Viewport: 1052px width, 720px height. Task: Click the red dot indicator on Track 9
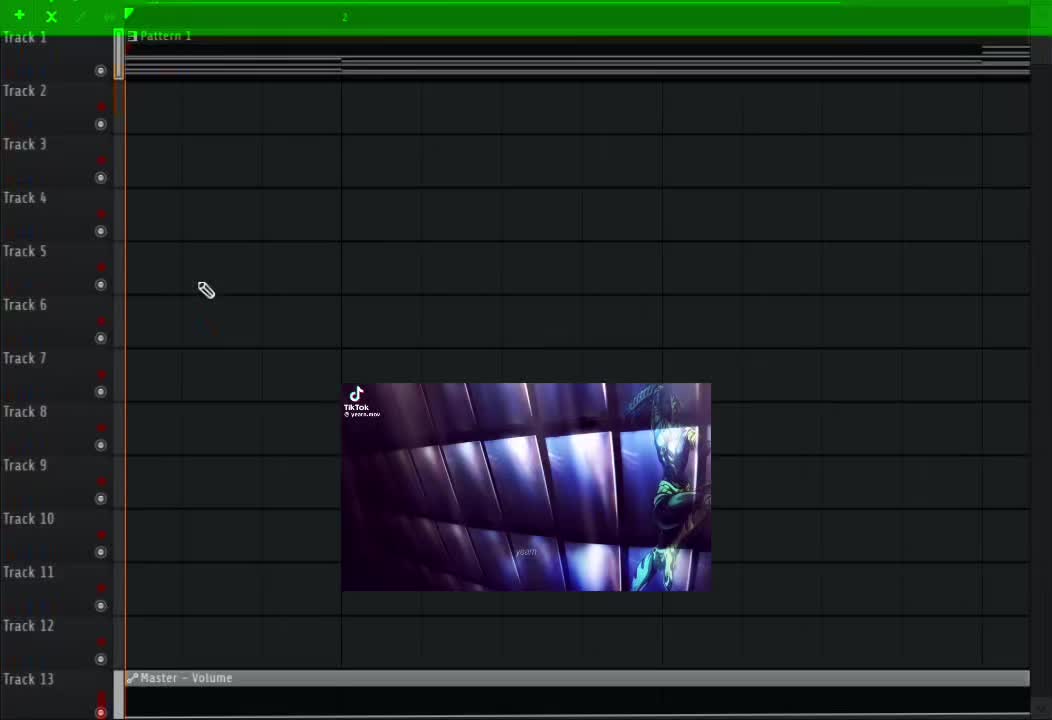[x=102, y=481]
